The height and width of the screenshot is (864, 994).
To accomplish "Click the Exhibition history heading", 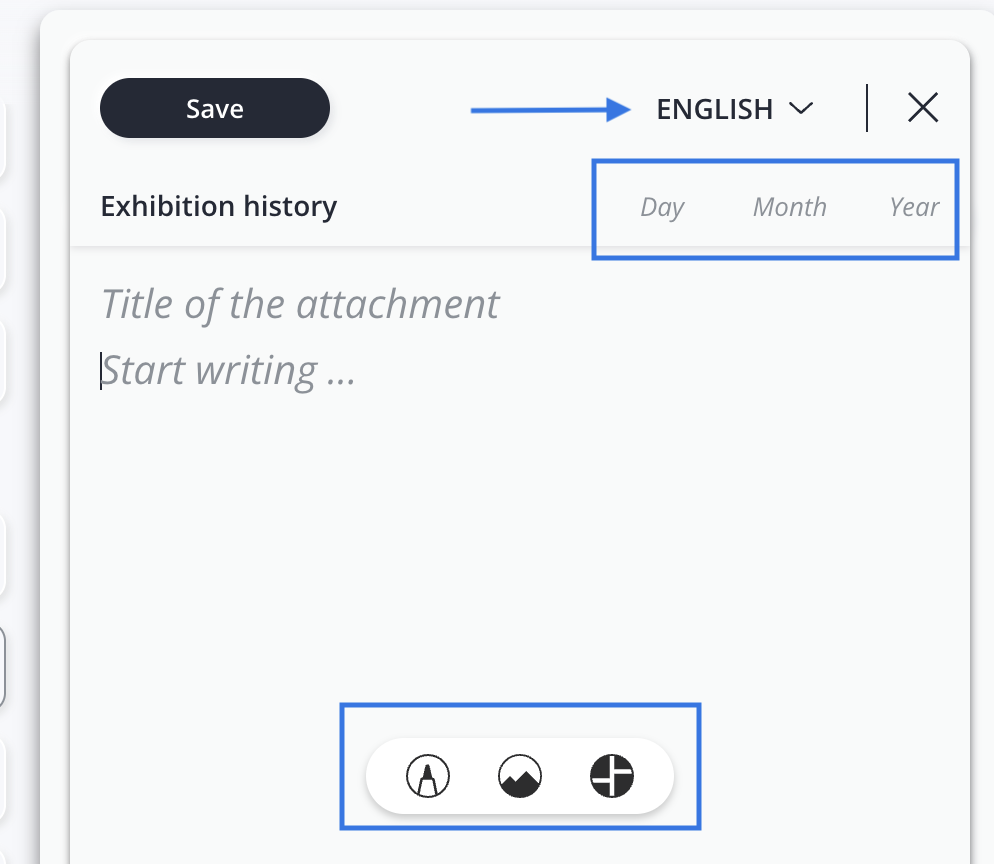I will [219, 207].
